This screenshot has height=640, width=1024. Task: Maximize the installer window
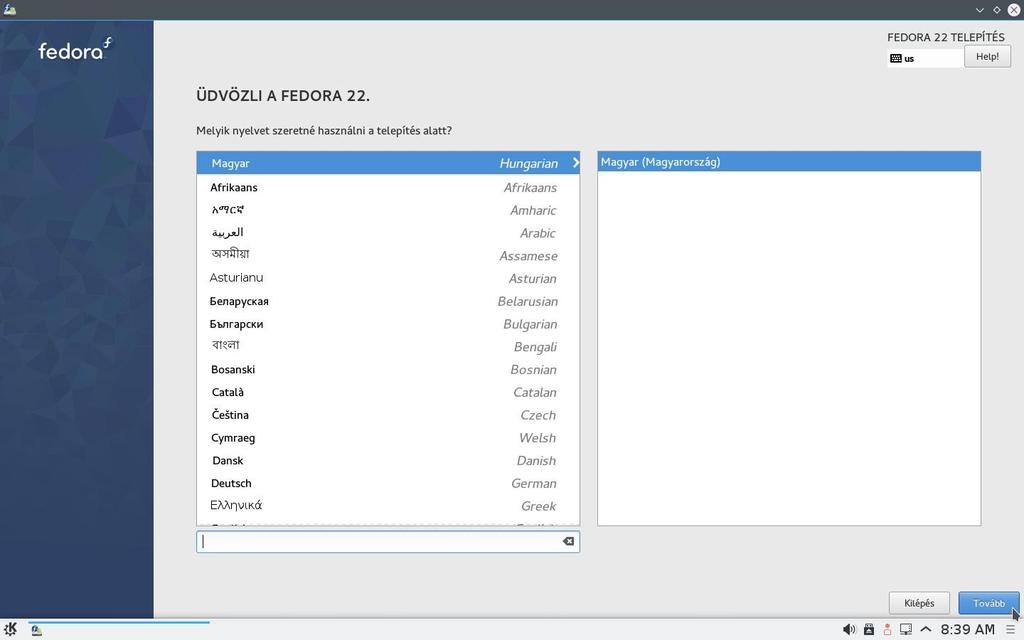997,10
